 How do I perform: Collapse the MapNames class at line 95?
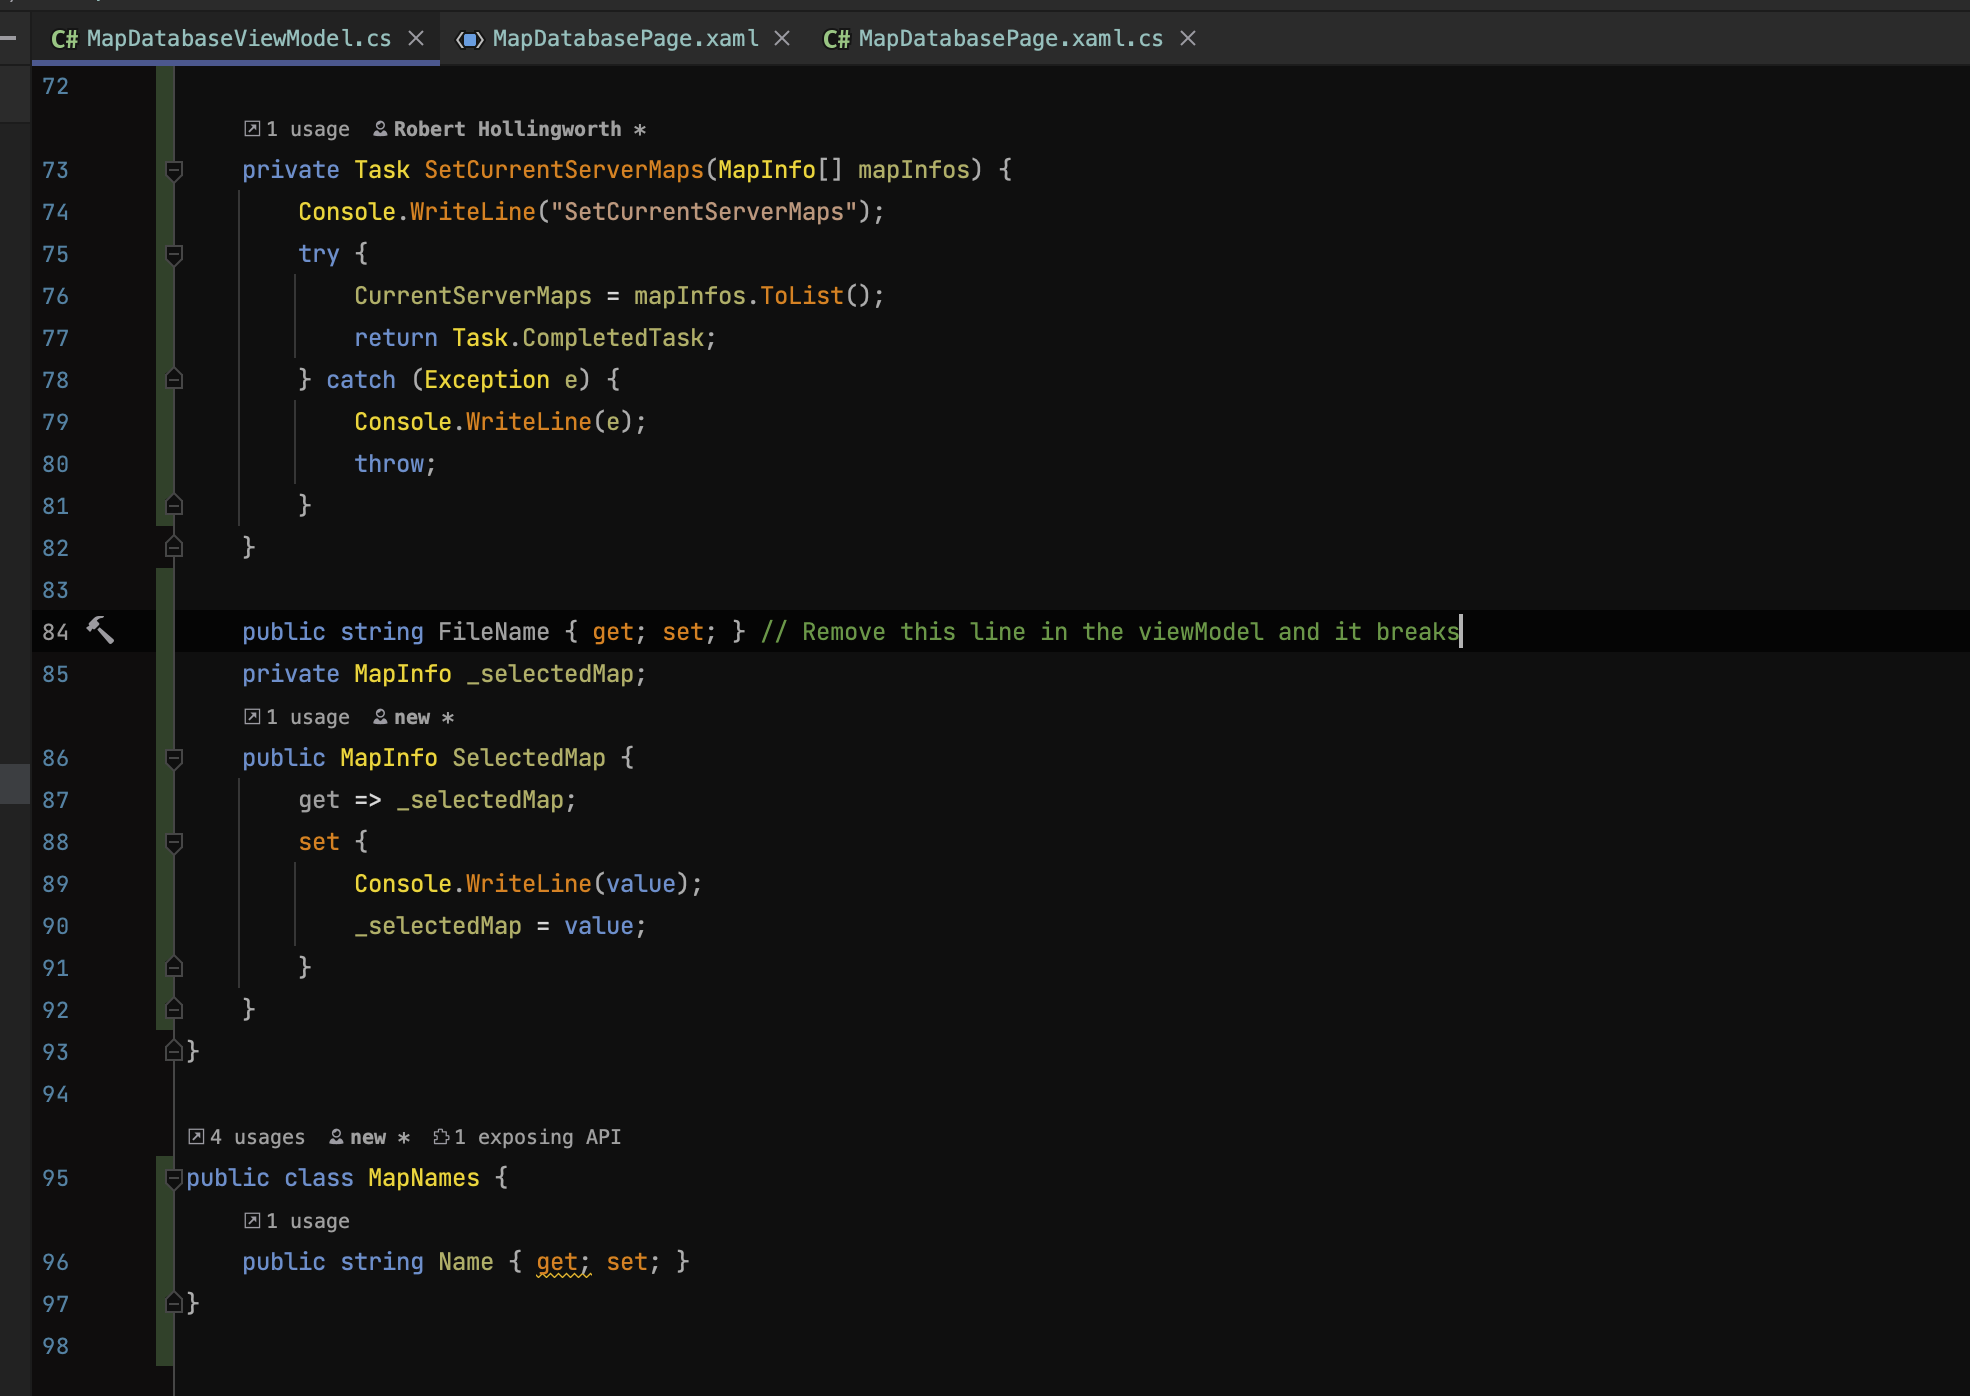pos(174,1178)
